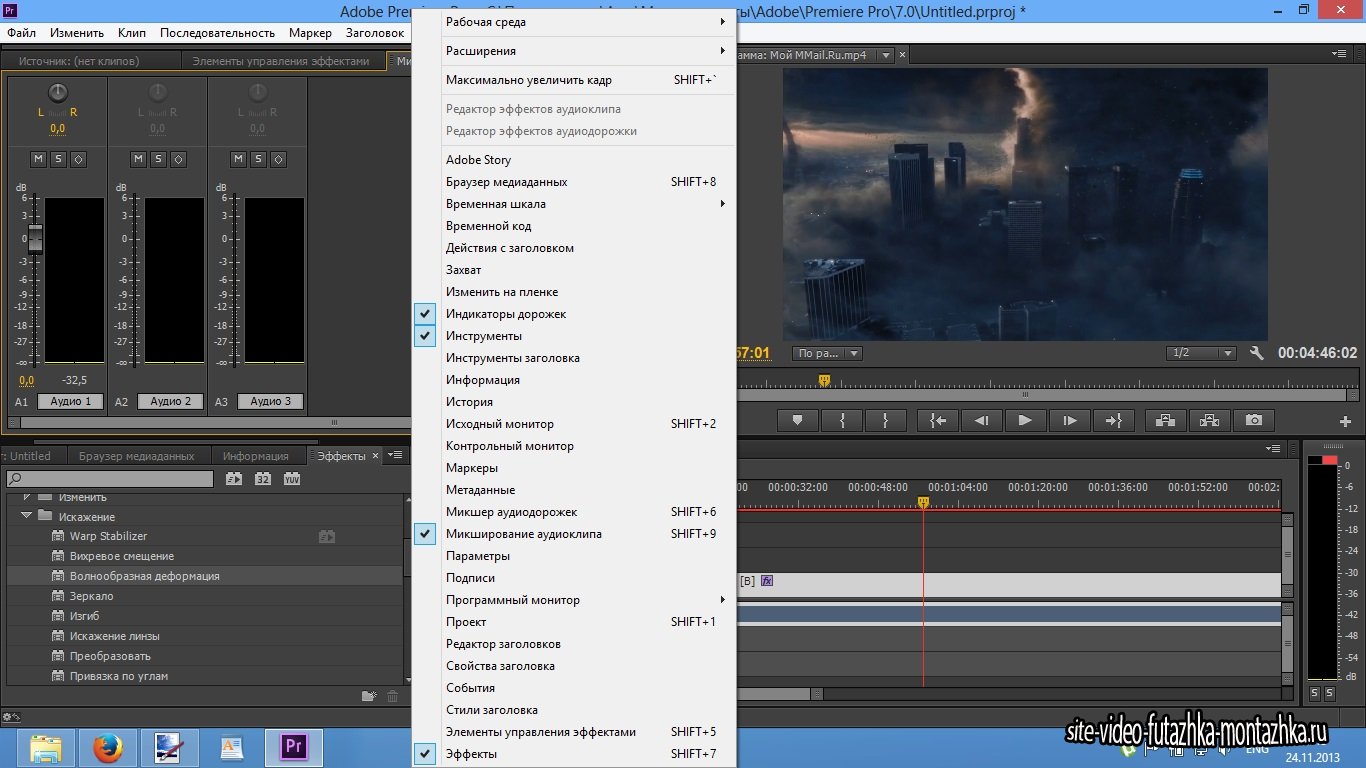Create a new custom bin in Effects
1366x768 pixels.
pyautogui.click(x=368, y=696)
